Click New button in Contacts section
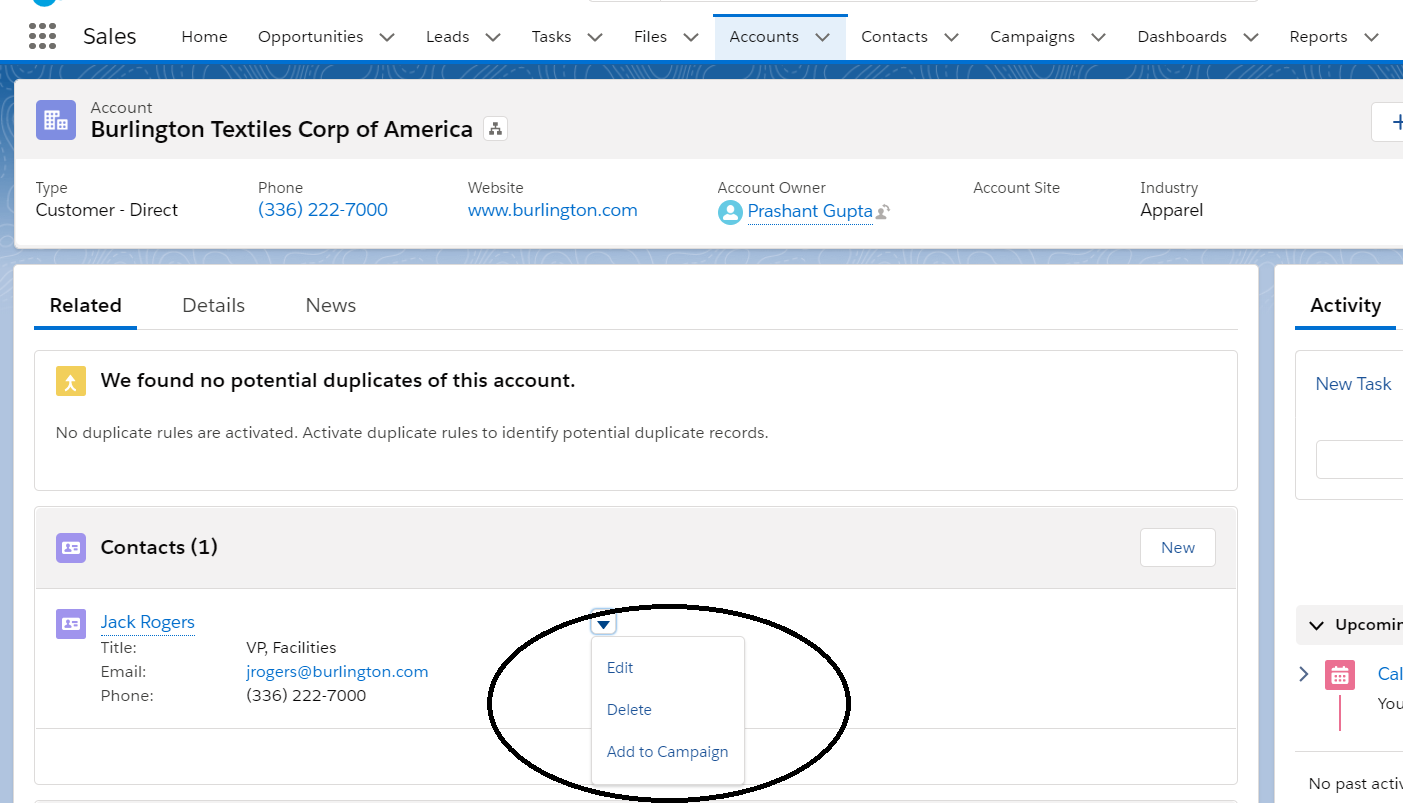 pyautogui.click(x=1177, y=548)
